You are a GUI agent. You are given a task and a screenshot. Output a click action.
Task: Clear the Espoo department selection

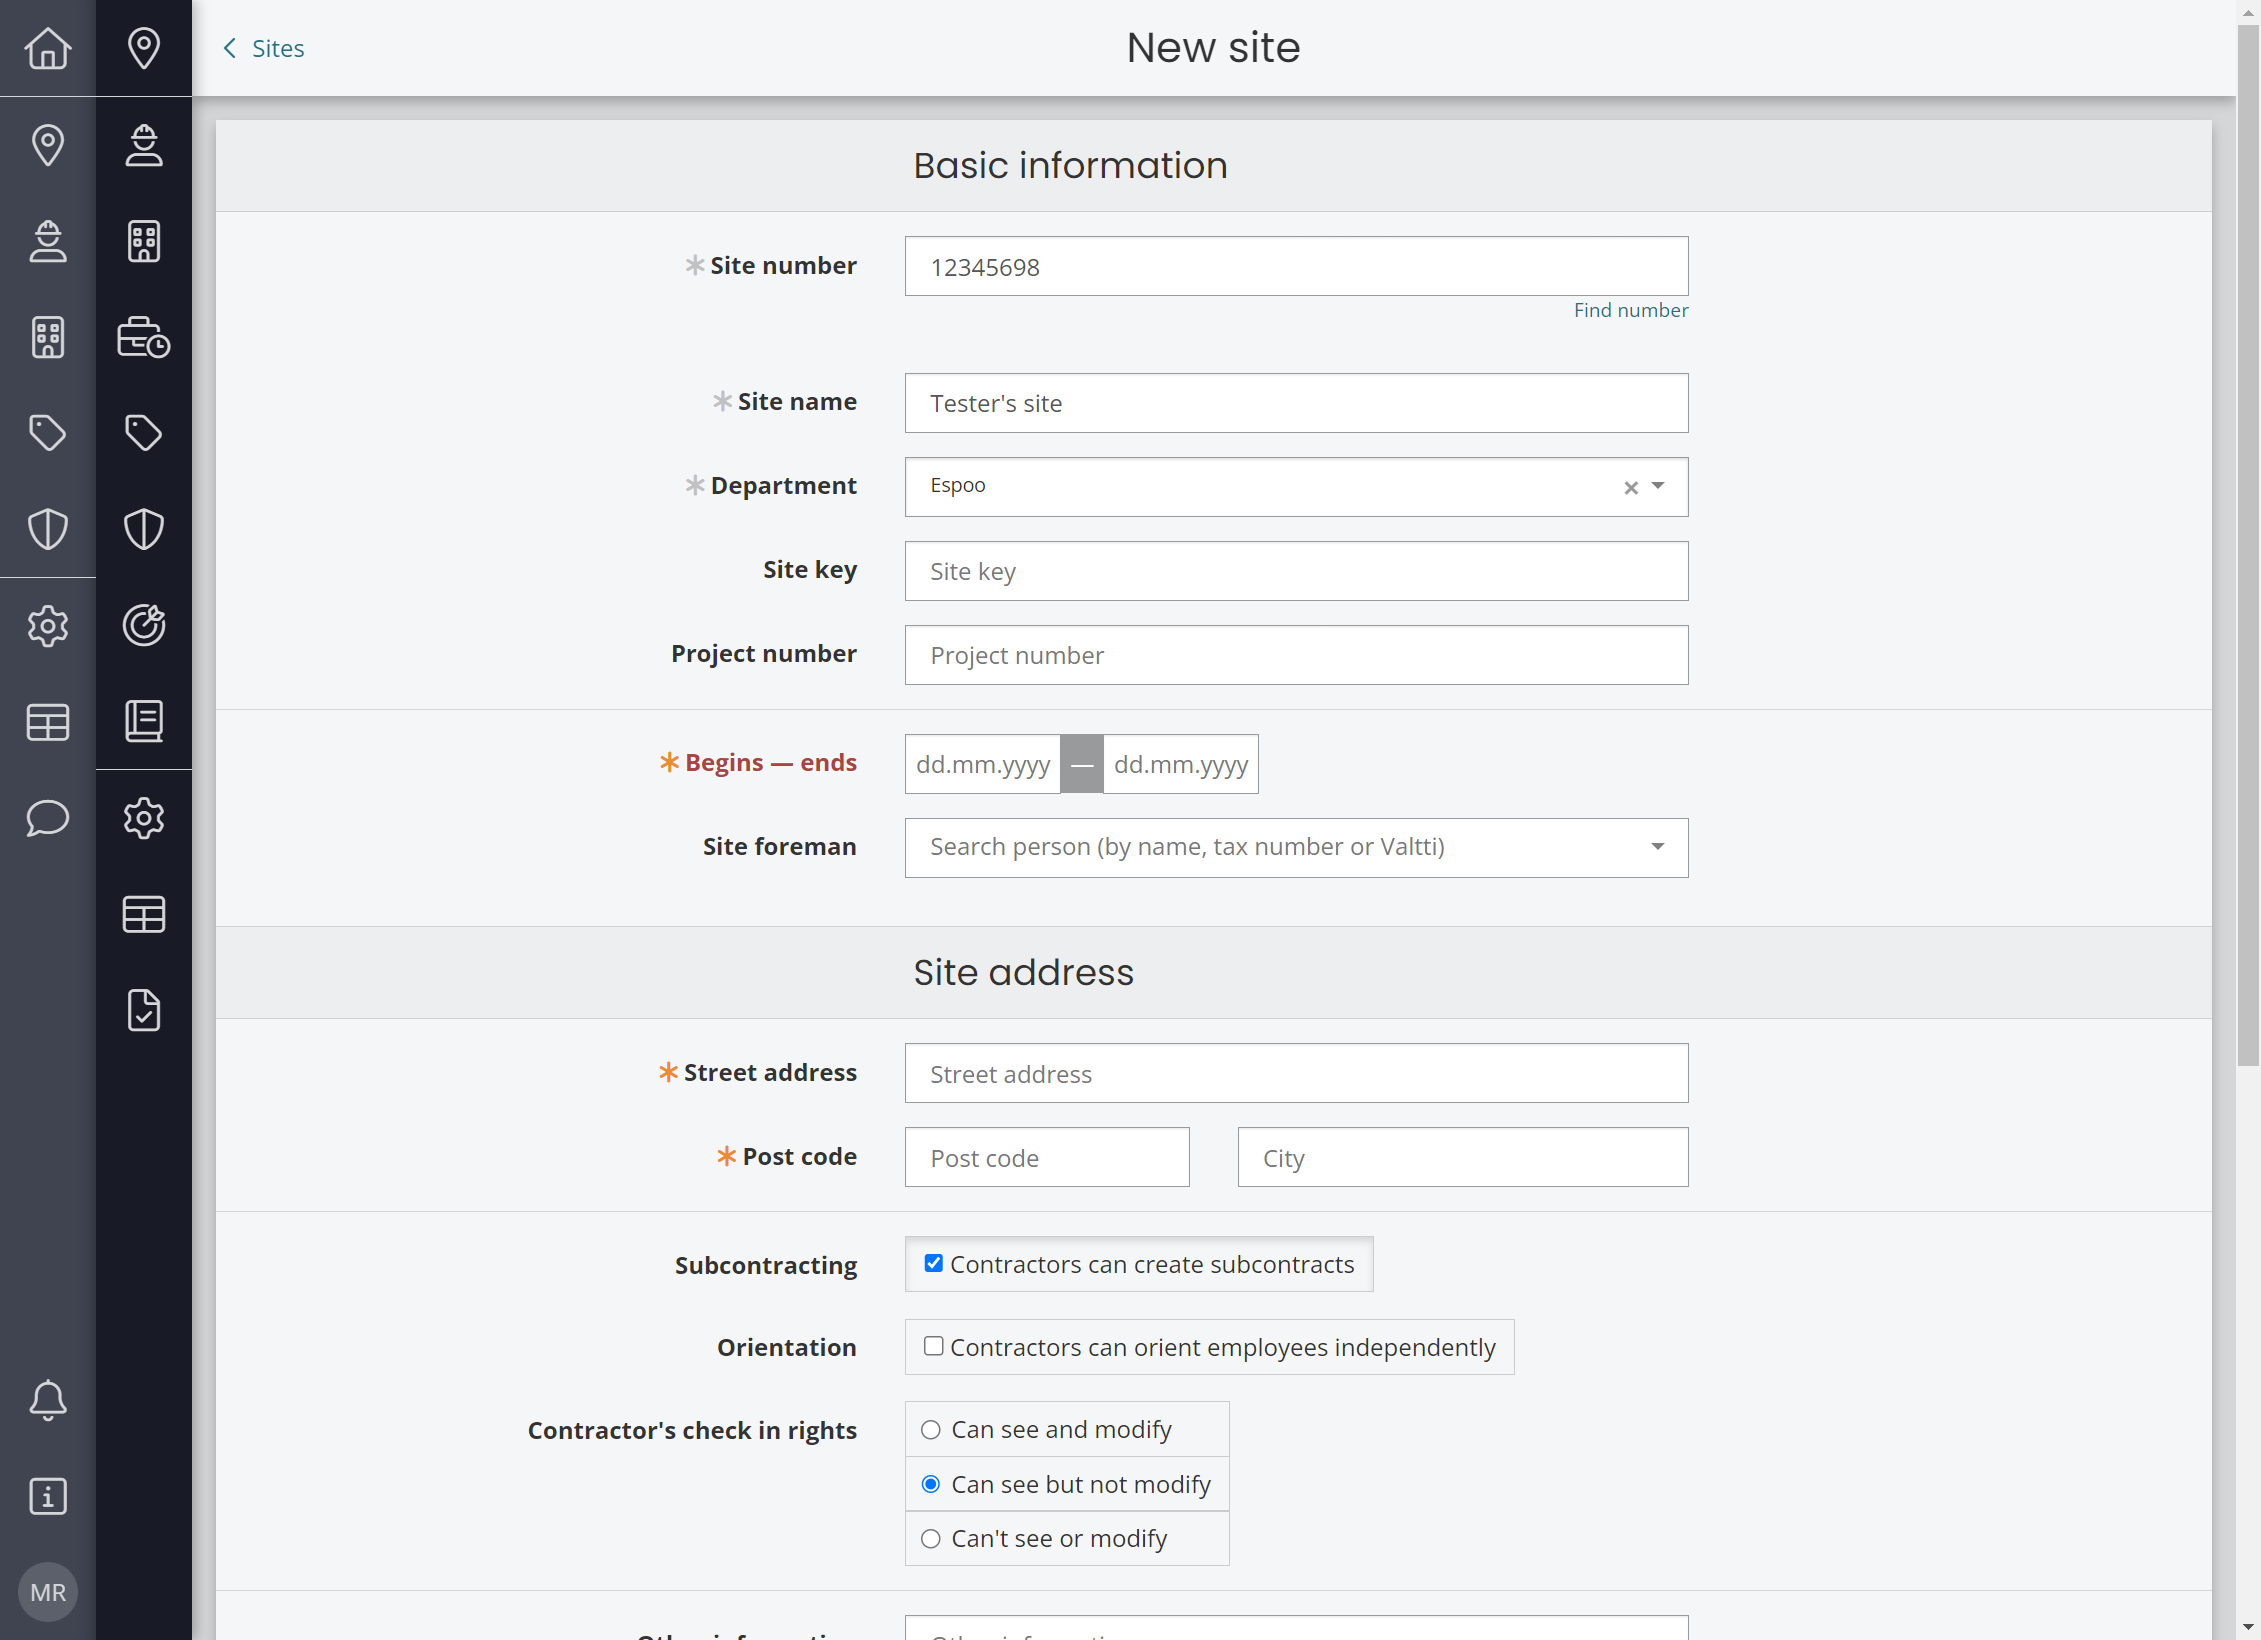point(1631,487)
